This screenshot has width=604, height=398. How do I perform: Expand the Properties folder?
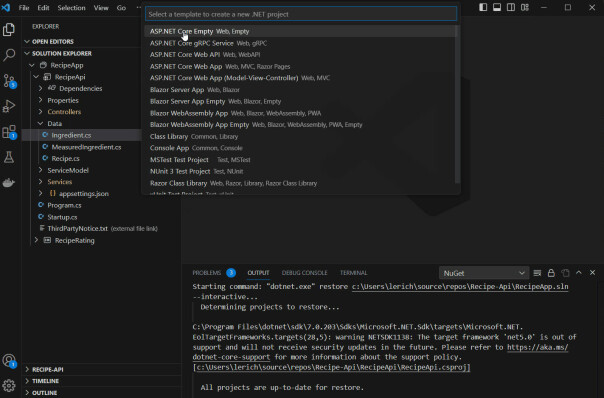[40, 100]
